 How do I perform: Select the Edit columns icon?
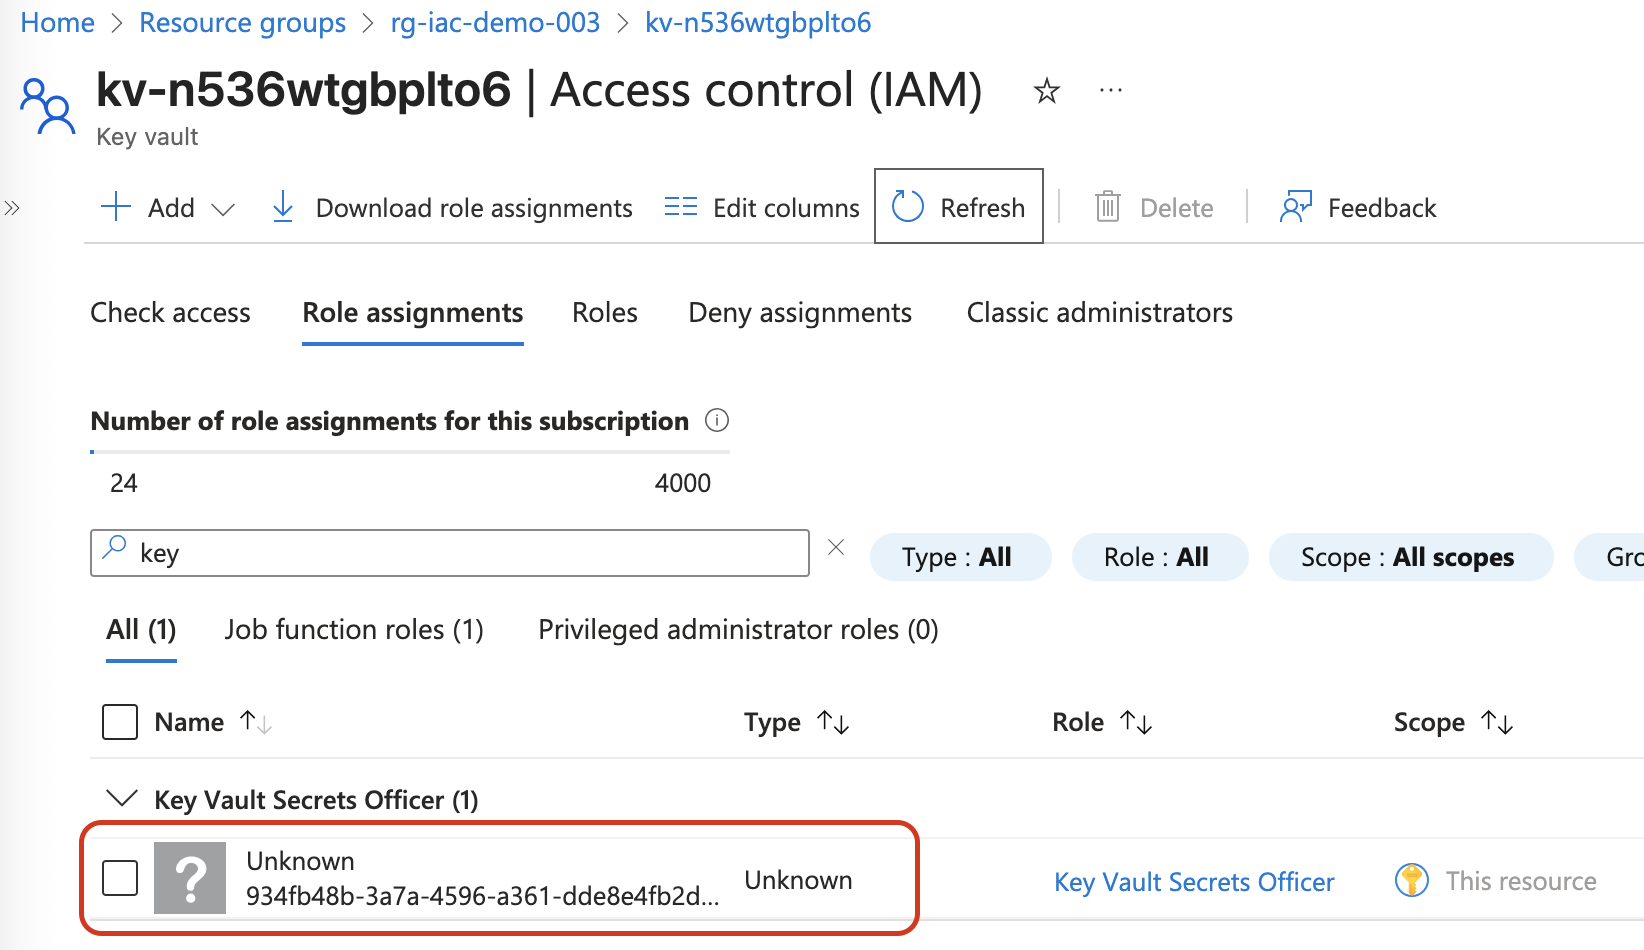tap(680, 206)
